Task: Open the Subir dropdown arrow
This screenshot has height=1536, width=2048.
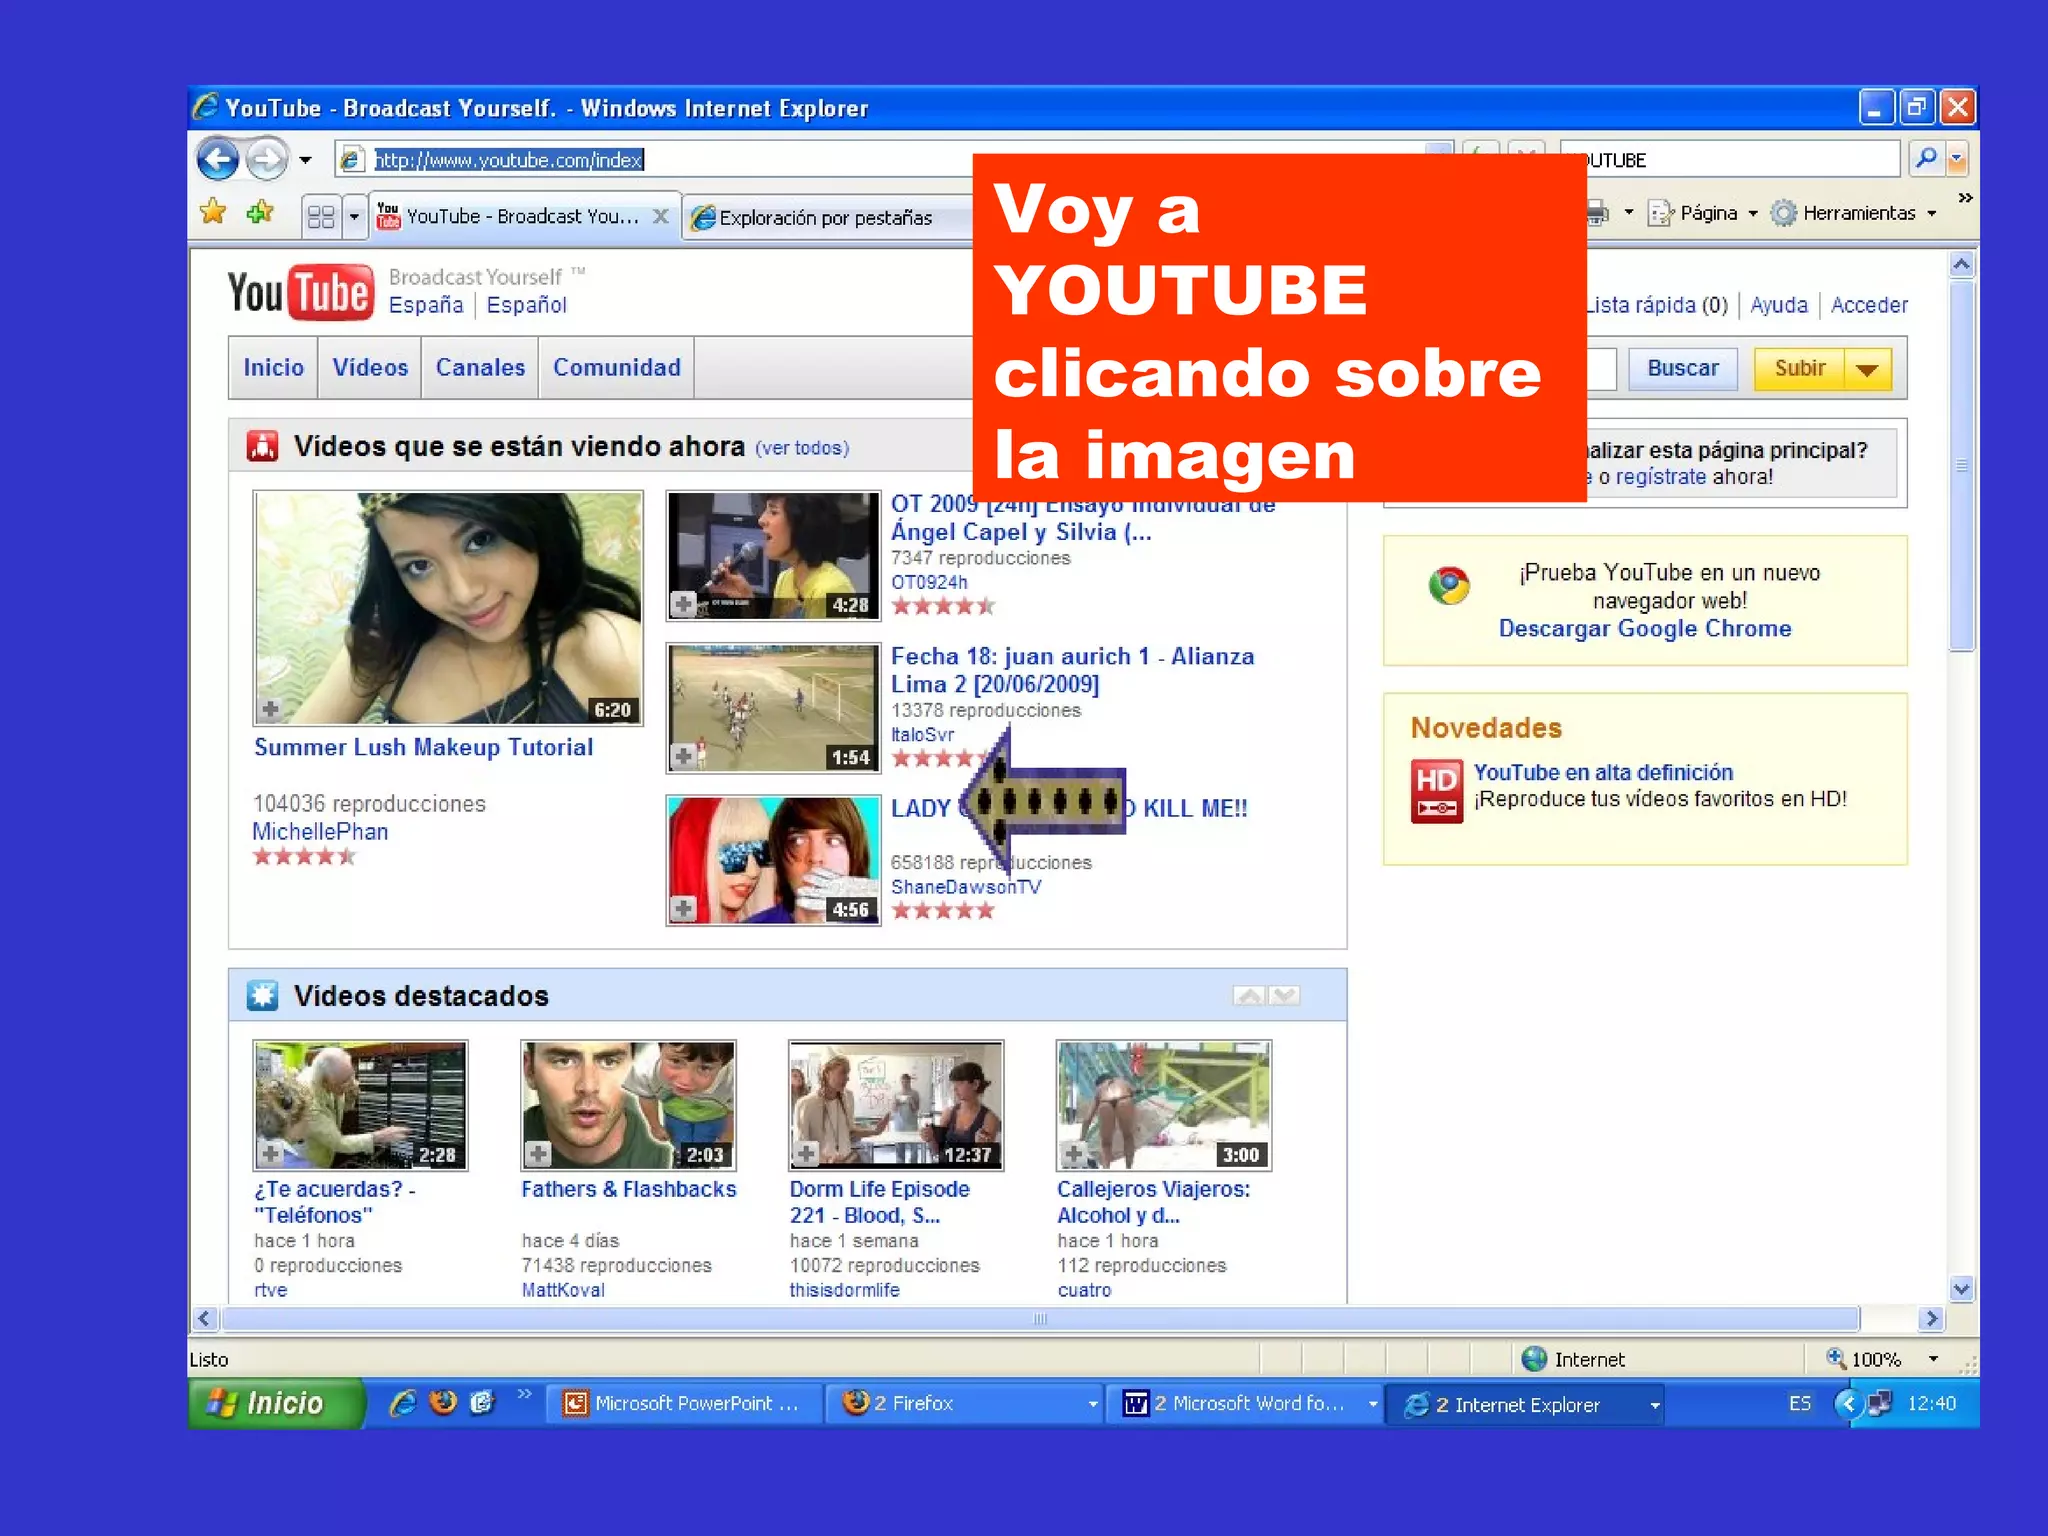Action: point(1868,369)
